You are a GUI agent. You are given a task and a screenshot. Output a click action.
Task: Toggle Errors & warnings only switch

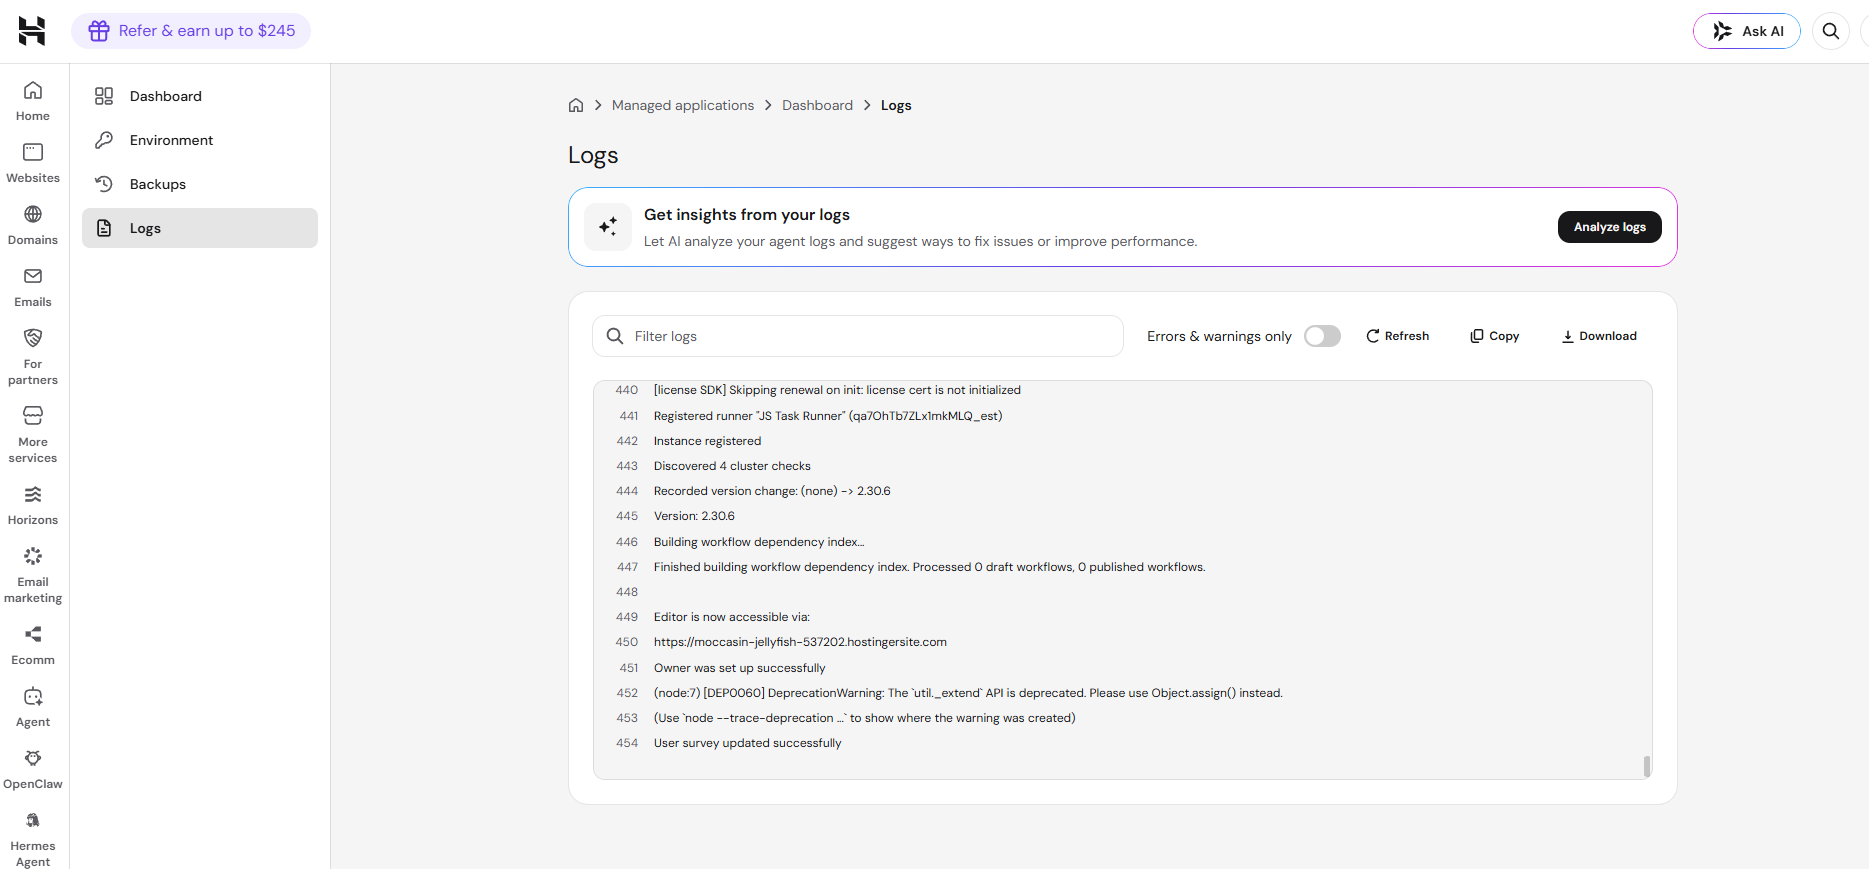[x=1322, y=336]
